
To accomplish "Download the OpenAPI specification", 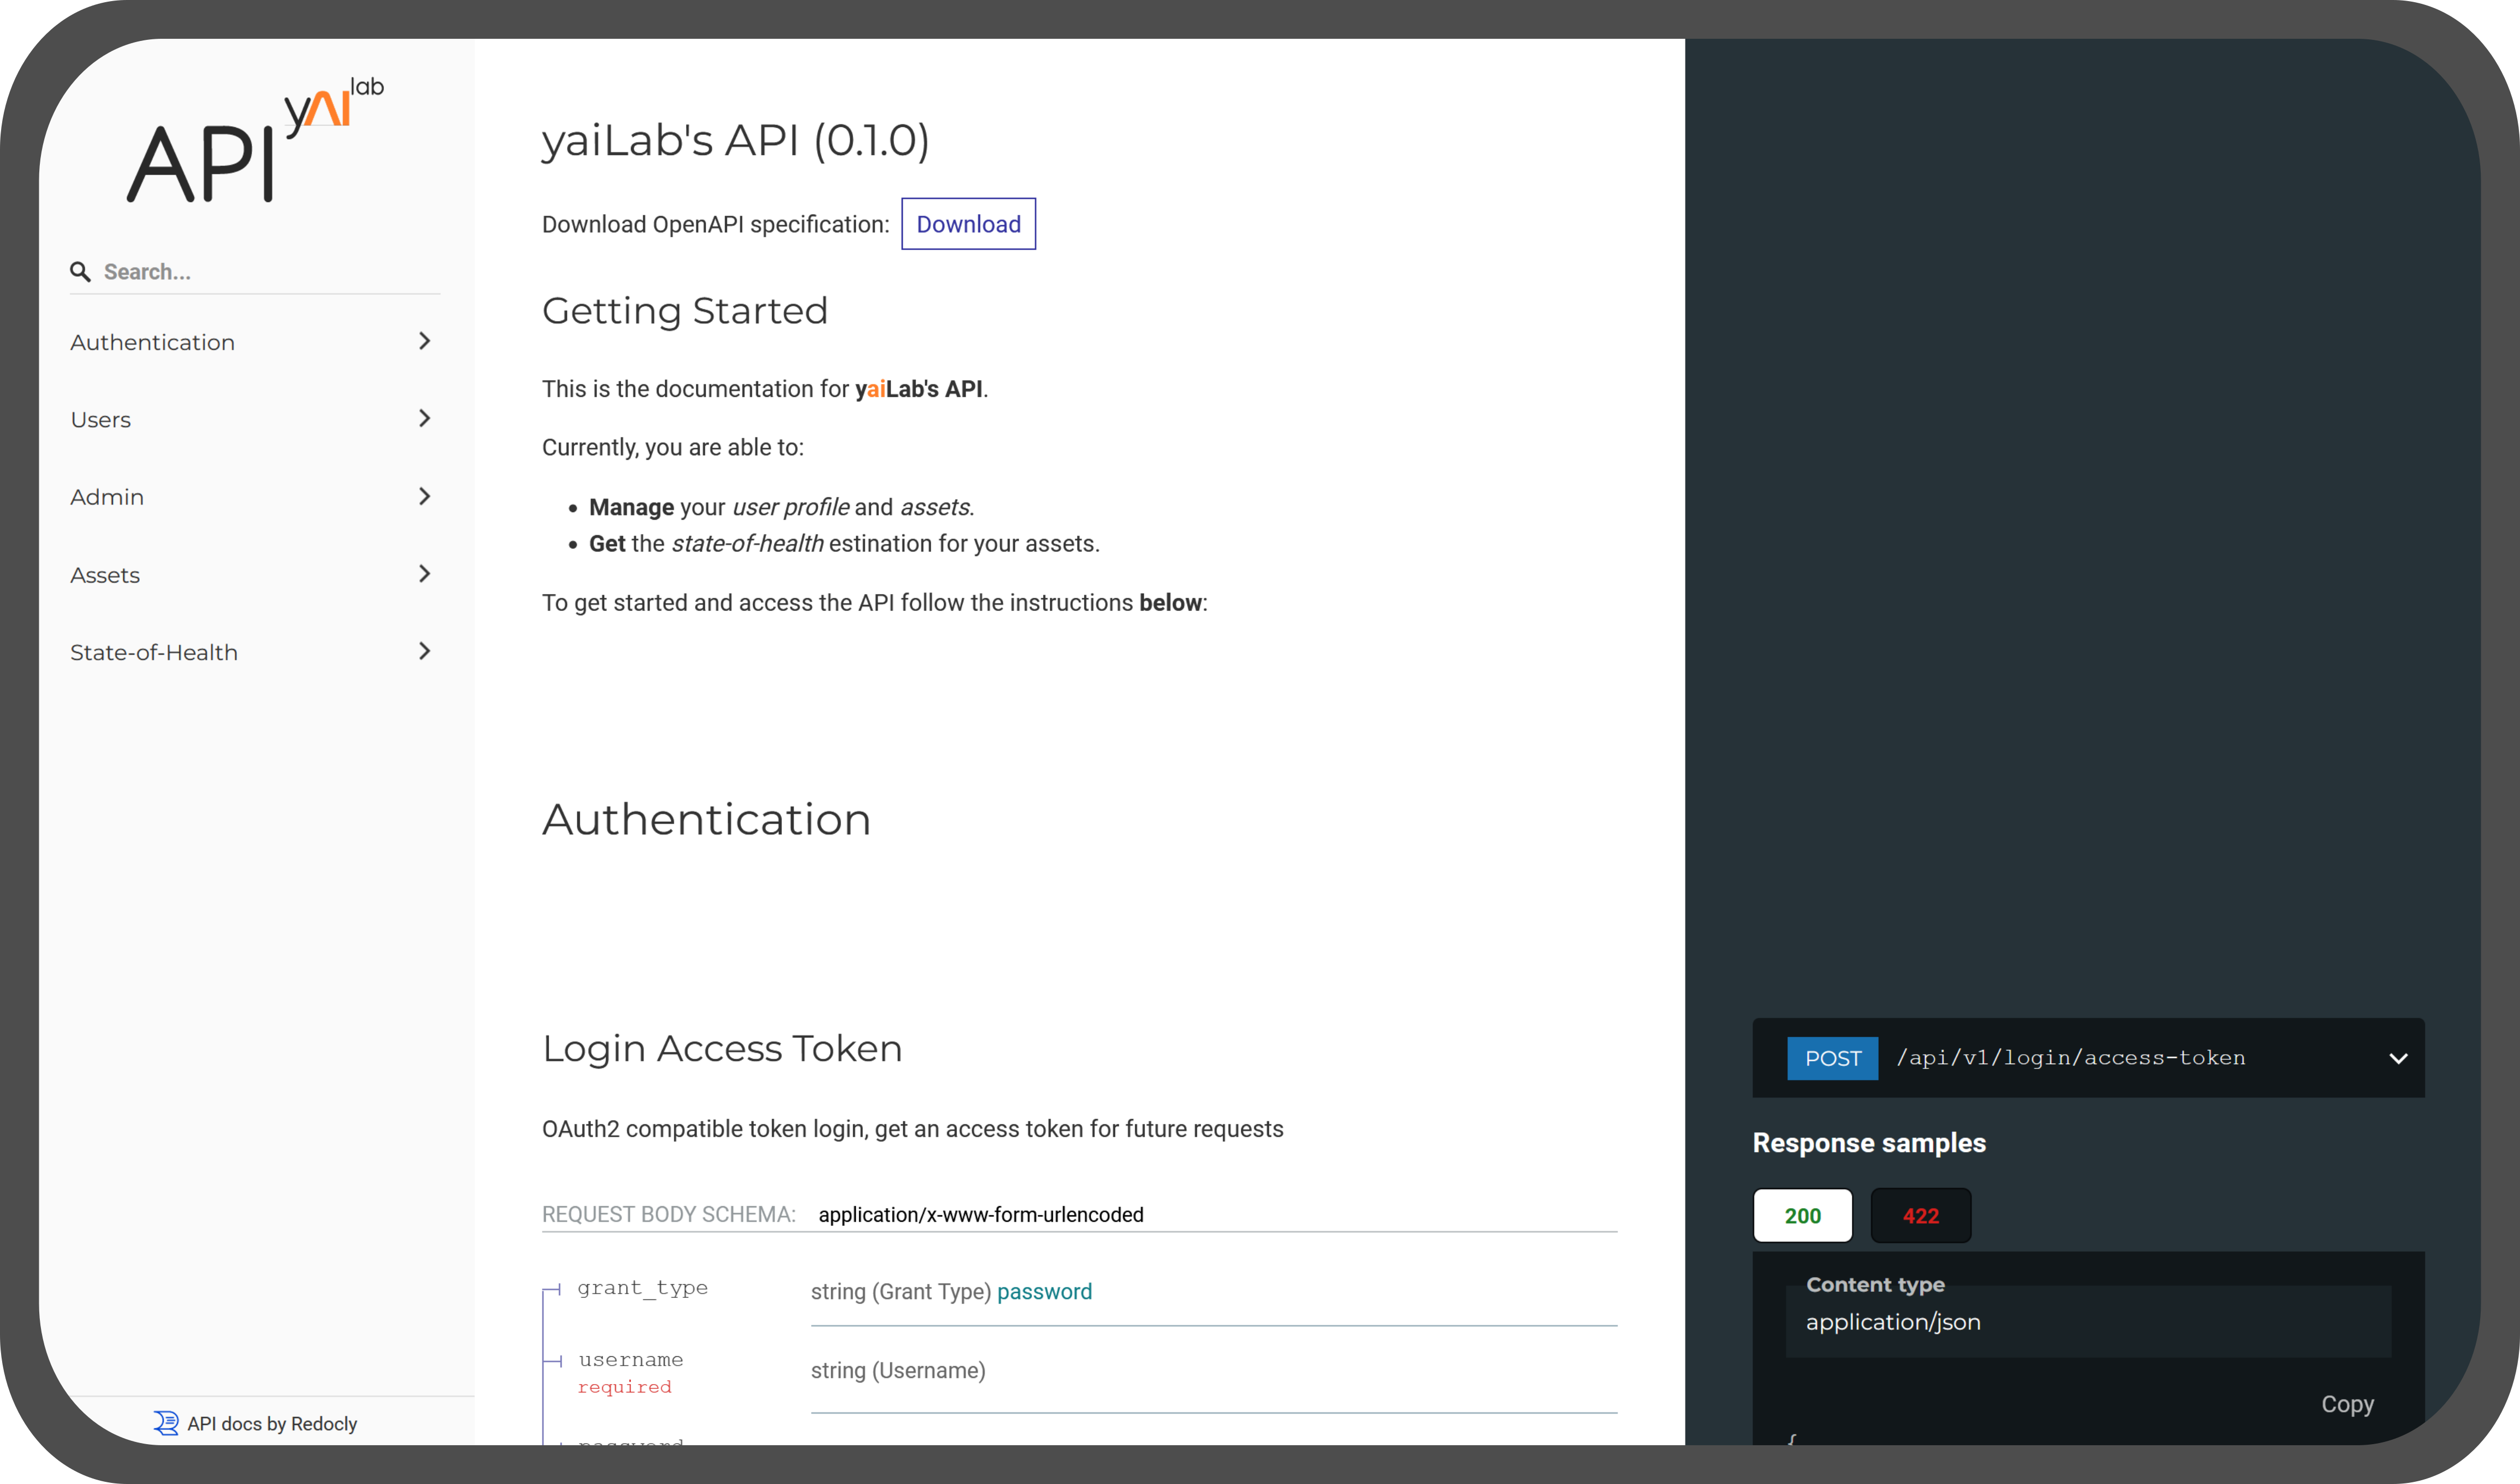I will coord(967,224).
